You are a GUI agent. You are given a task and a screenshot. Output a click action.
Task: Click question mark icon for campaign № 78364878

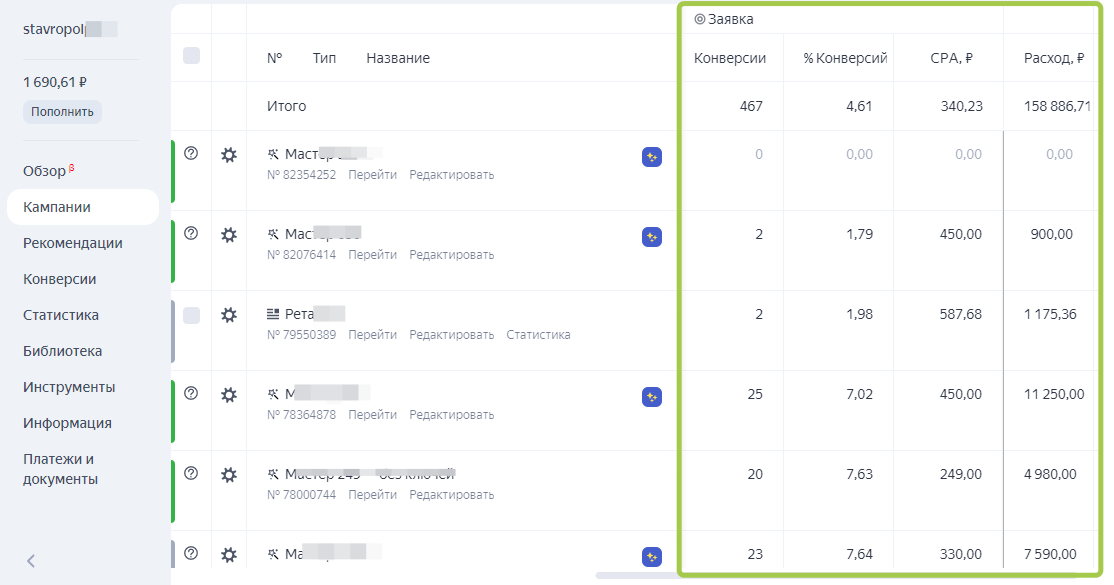191,393
